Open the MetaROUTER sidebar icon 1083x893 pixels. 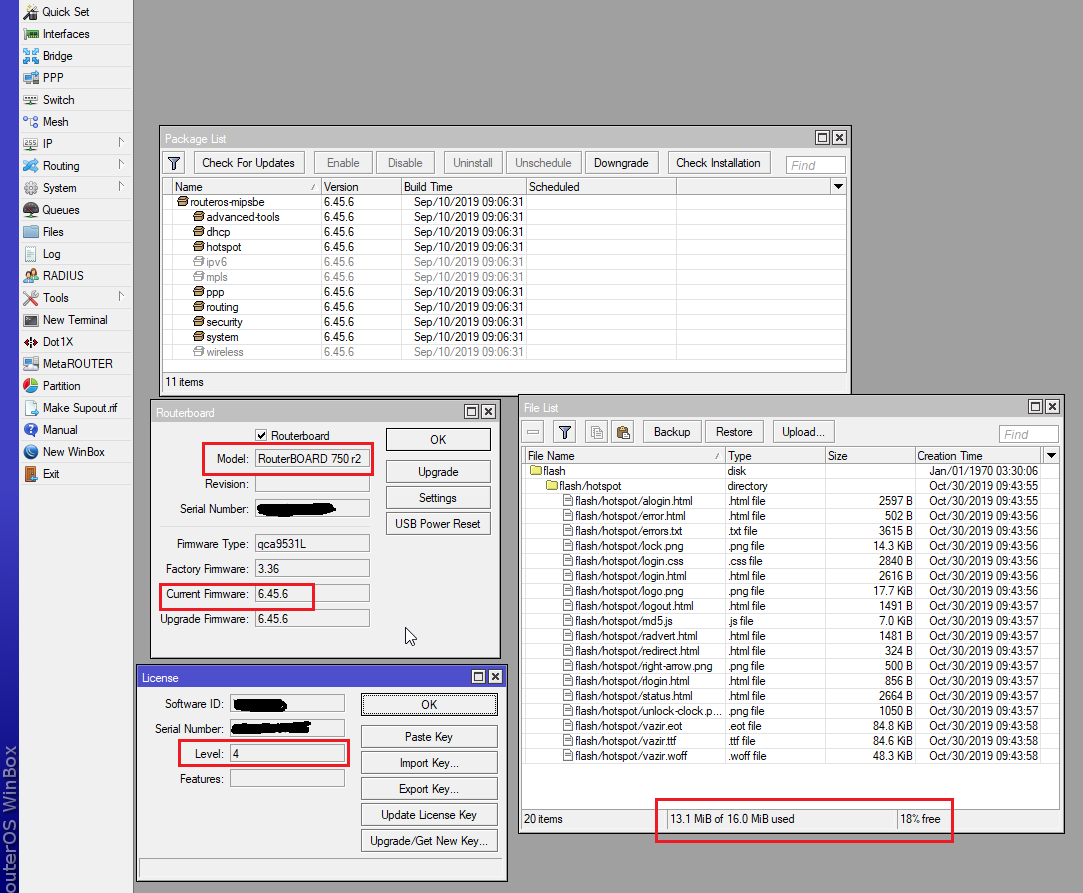31,364
